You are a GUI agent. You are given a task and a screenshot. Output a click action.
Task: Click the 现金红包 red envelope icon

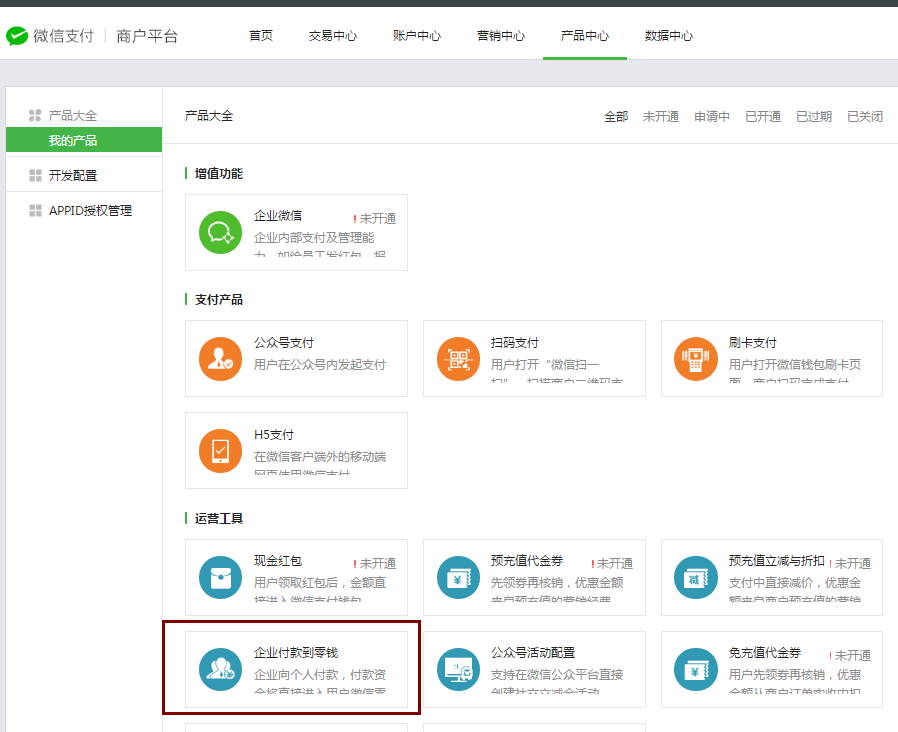click(220, 577)
